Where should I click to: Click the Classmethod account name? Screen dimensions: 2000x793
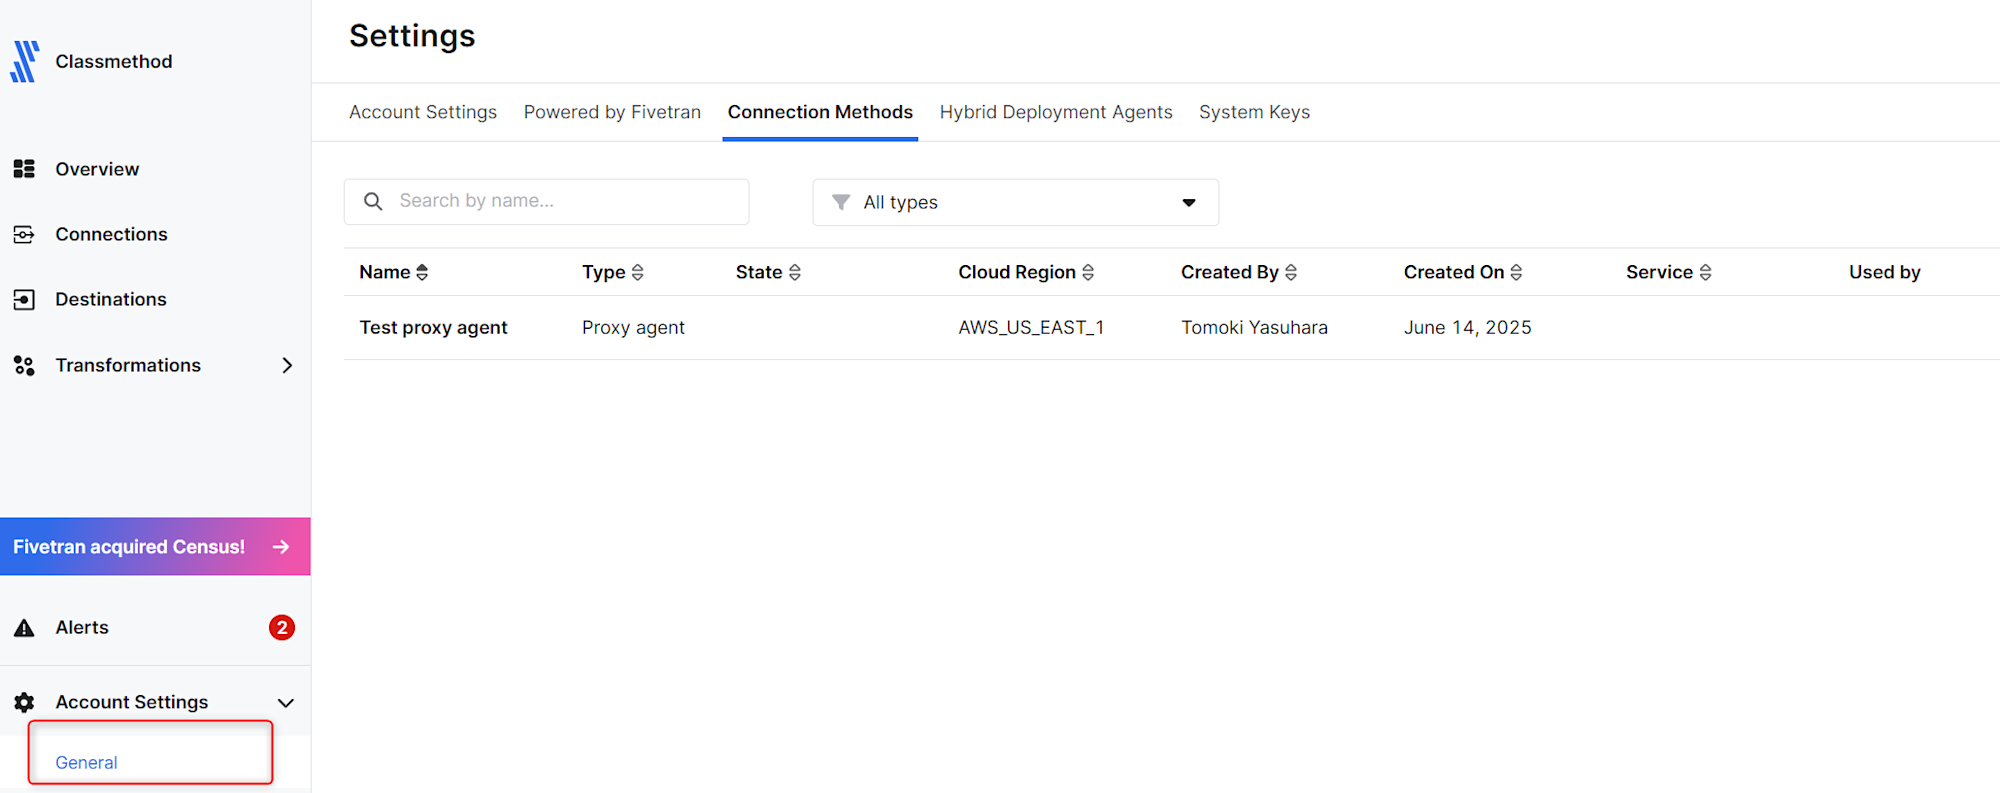tap(114, 61)
